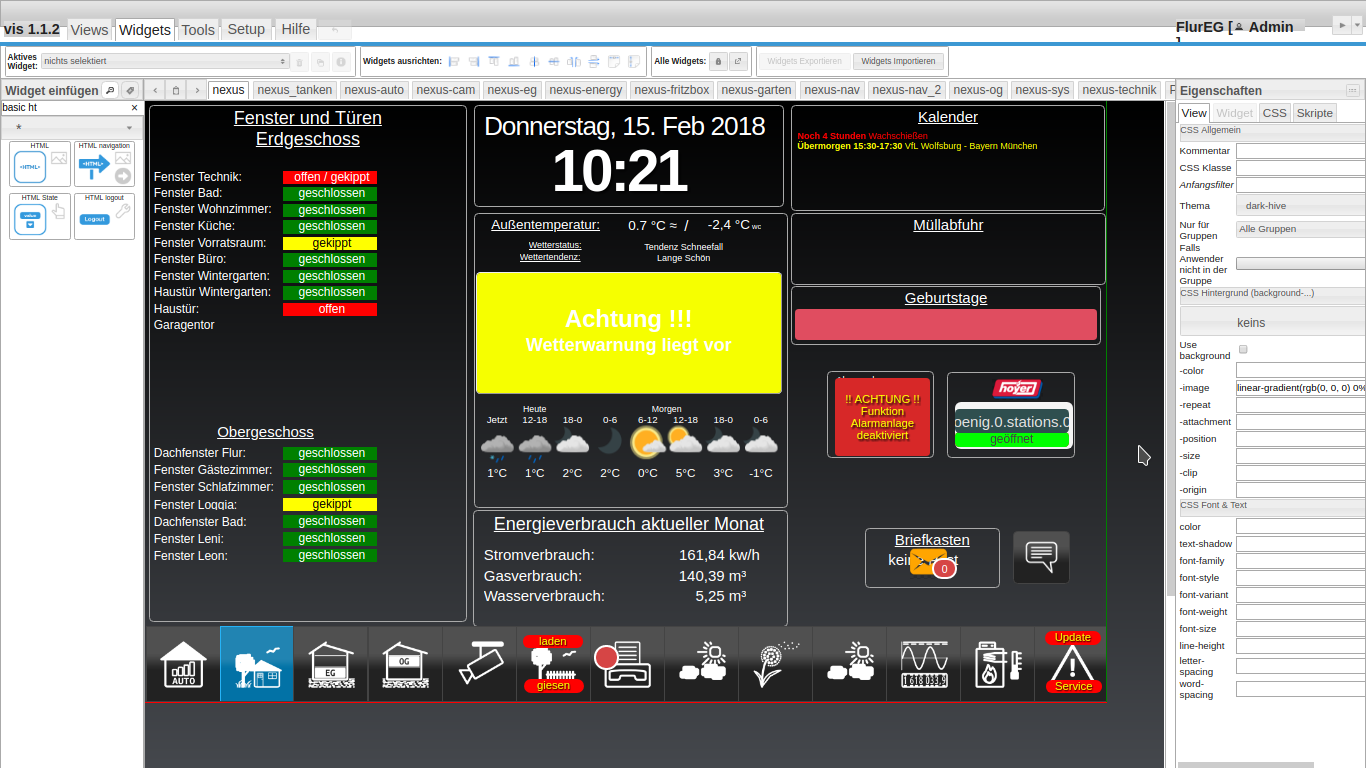Viewport: 1366px width, 768px height.
Task: Expand the dropdown arrow next to play
Action: coord(1358,26)
